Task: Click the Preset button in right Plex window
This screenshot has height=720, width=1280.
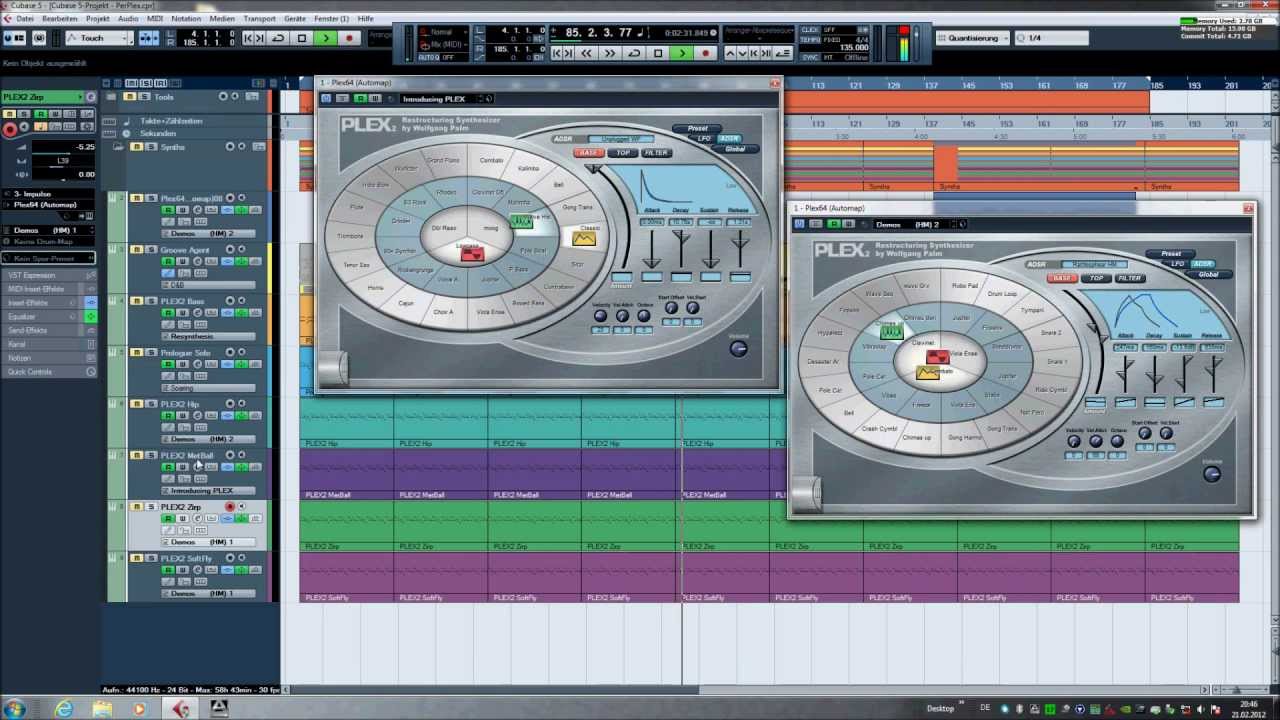Action: point(1171,254)
